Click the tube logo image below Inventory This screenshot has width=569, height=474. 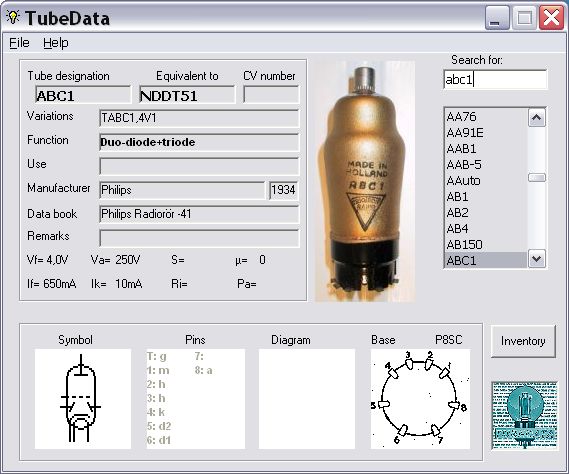(x=524, y=416)
